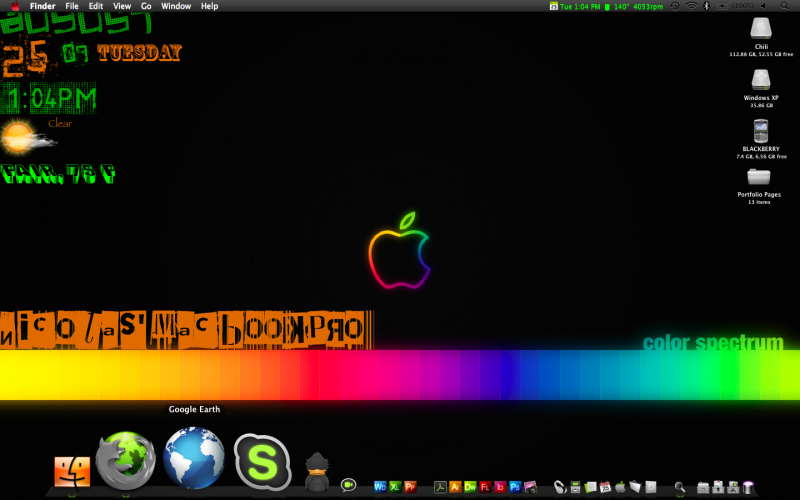Open iChat video bubble icon in dock
Viewport: 800px width, 500px height.
coord(348,484)
